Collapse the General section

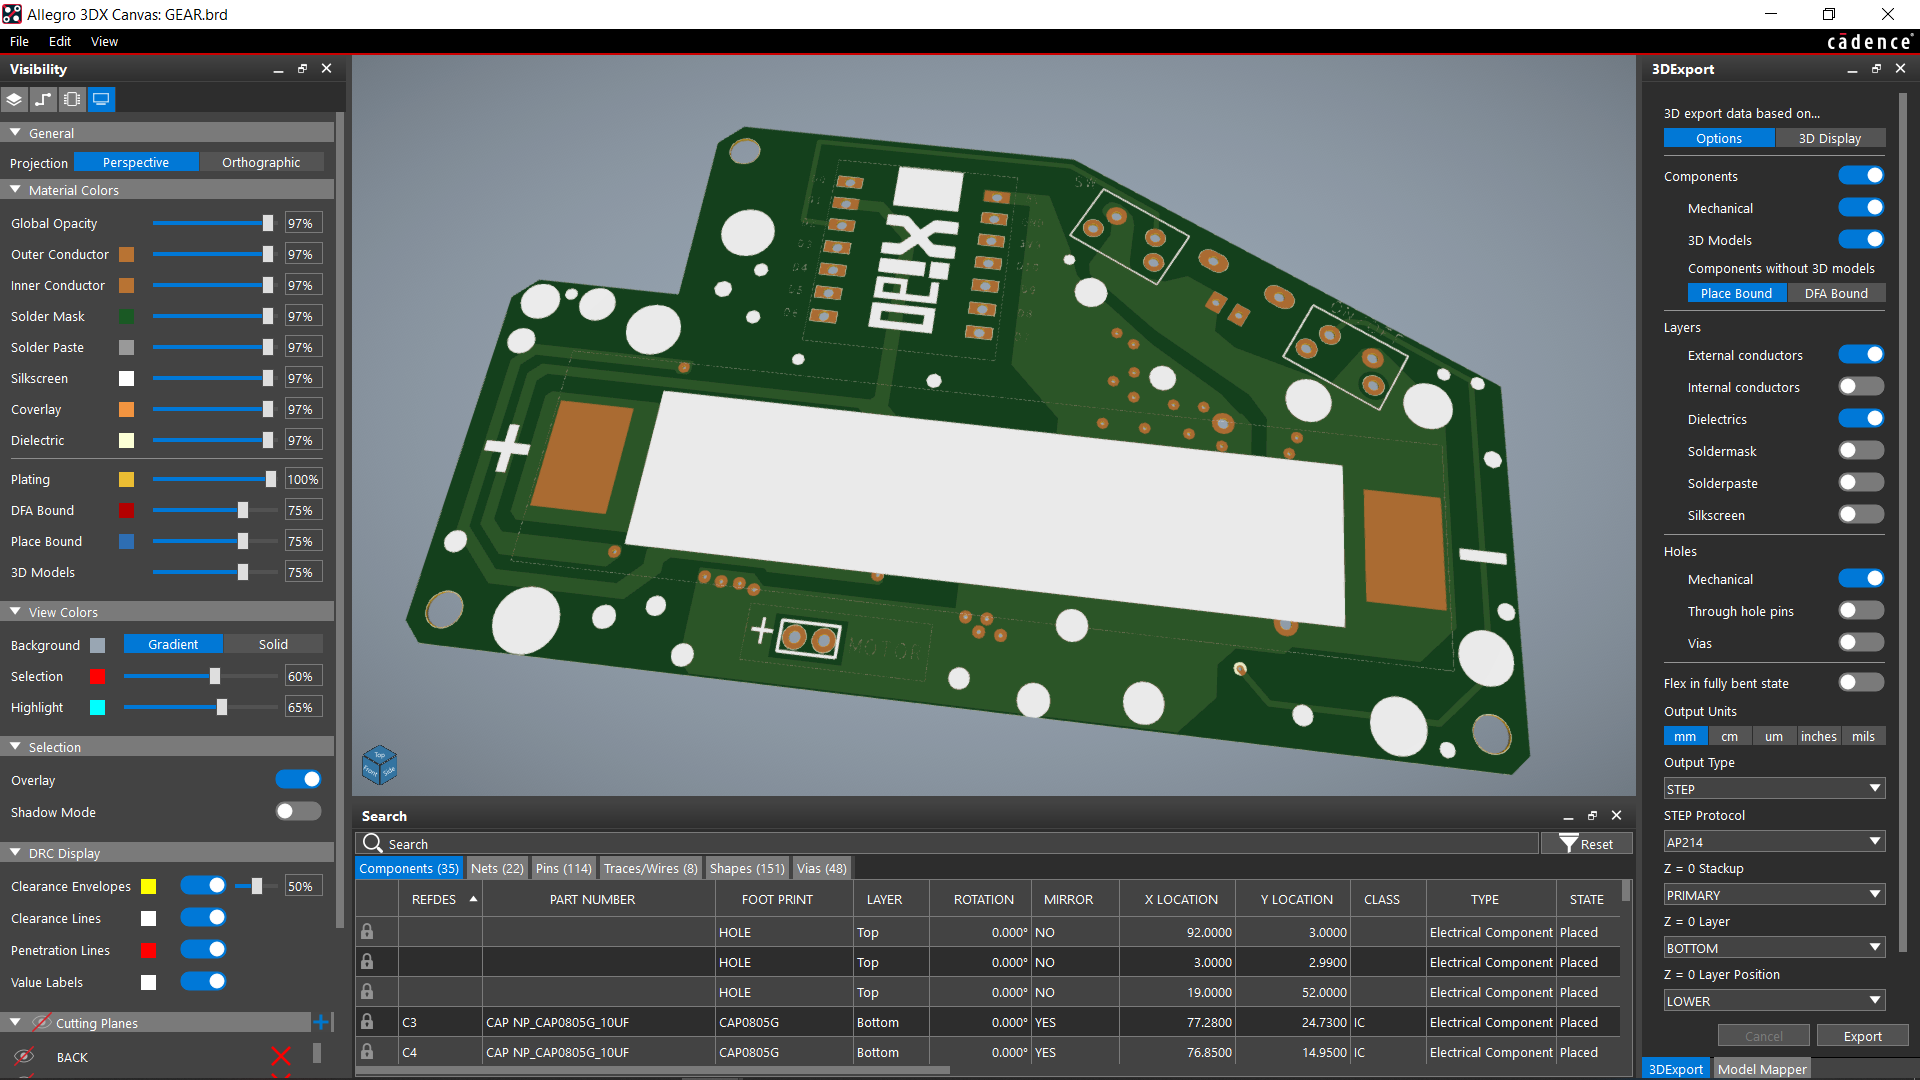(x=15, y=133)
